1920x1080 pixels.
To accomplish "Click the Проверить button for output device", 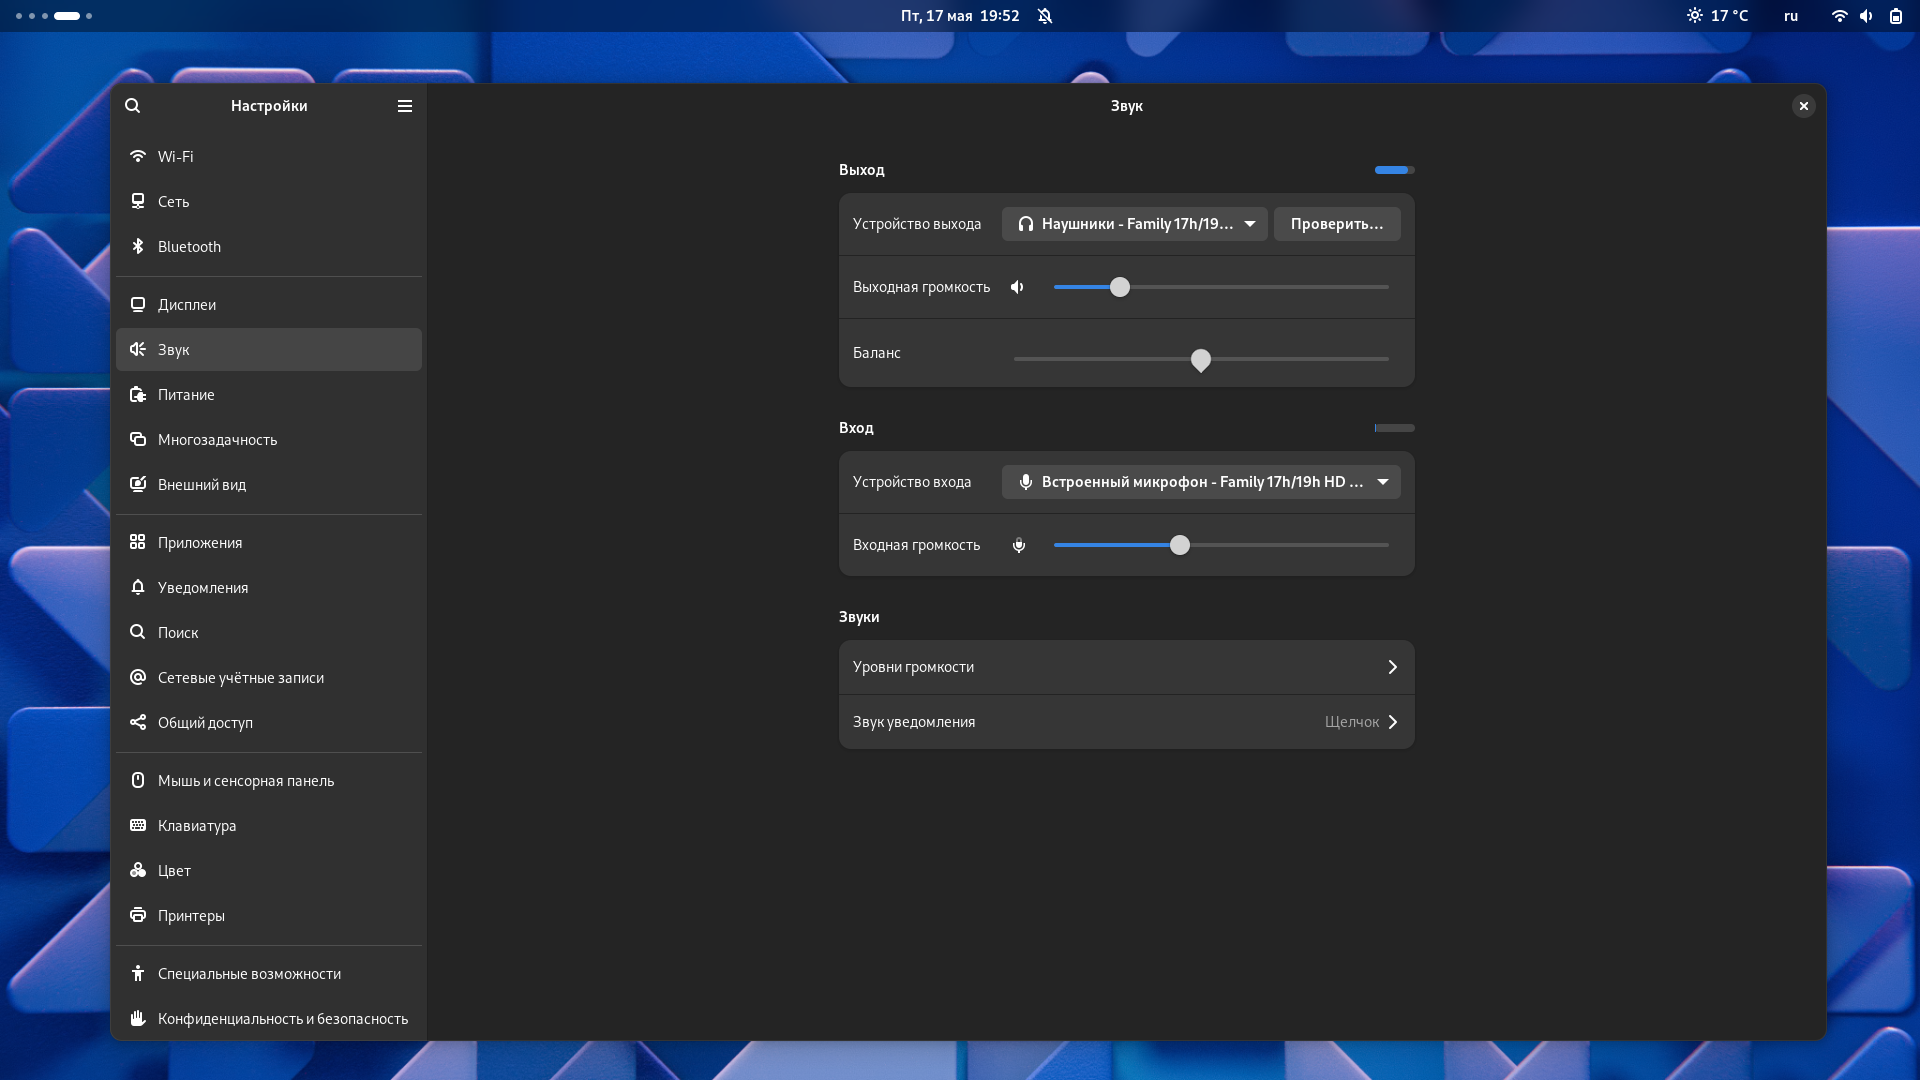I will pos(1337,223).
